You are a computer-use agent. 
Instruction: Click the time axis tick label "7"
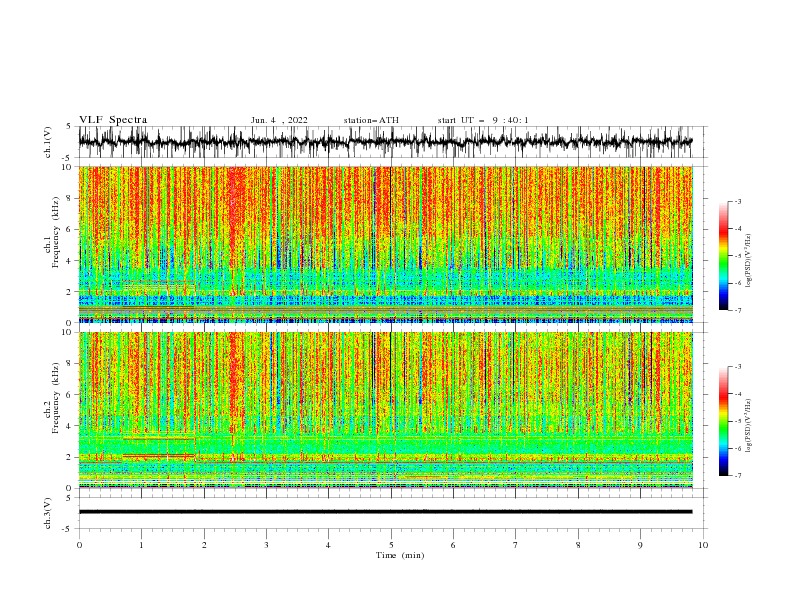pos(516,545)
